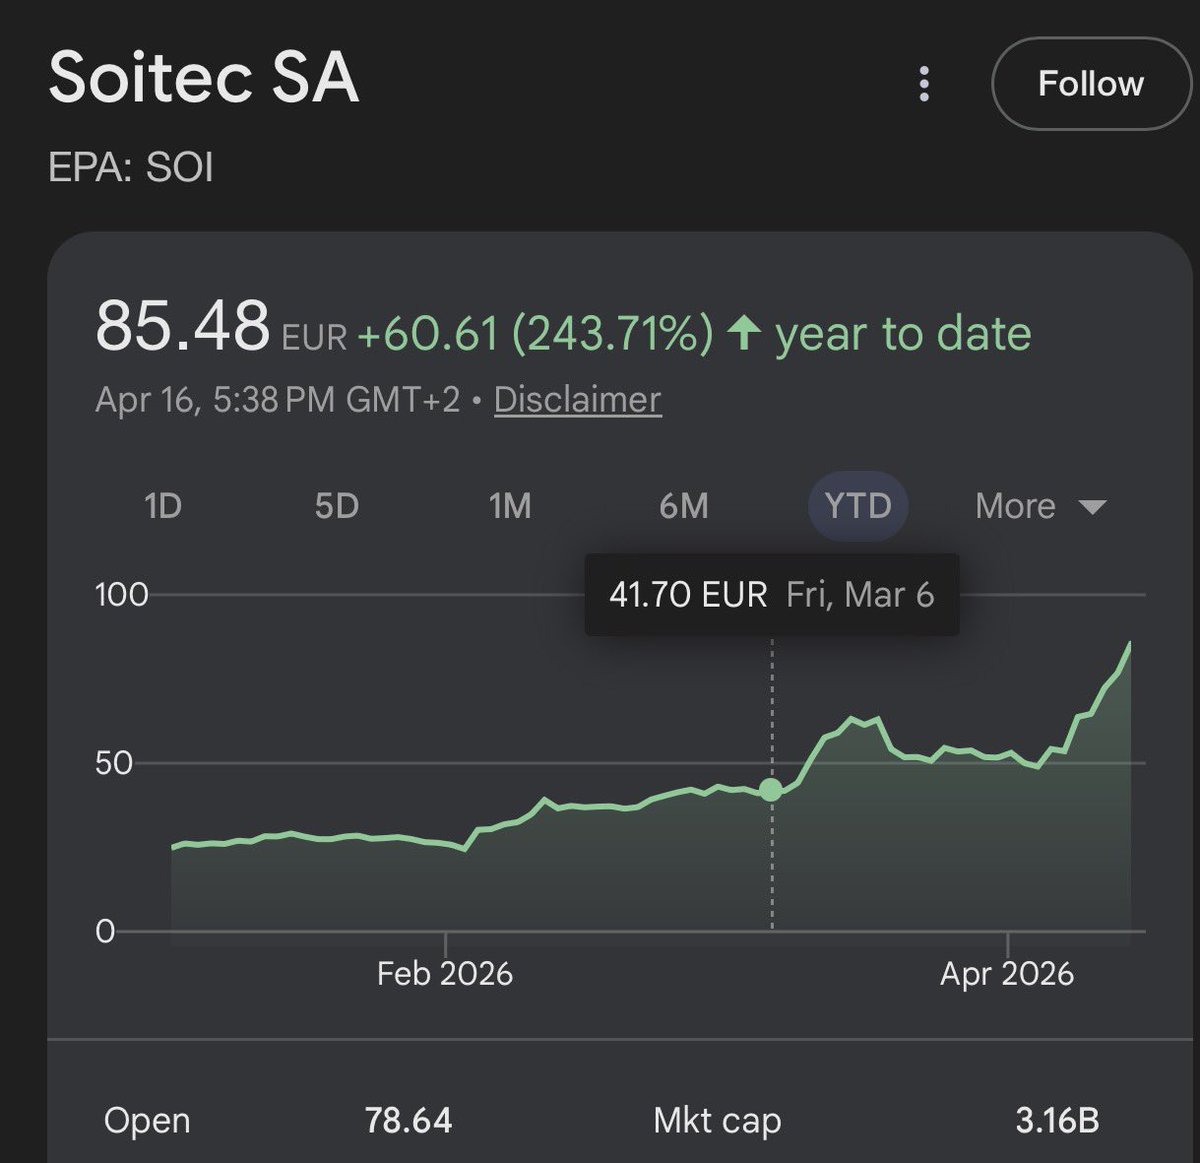
Task: Select the 5D time range
Action: (336, 506)
